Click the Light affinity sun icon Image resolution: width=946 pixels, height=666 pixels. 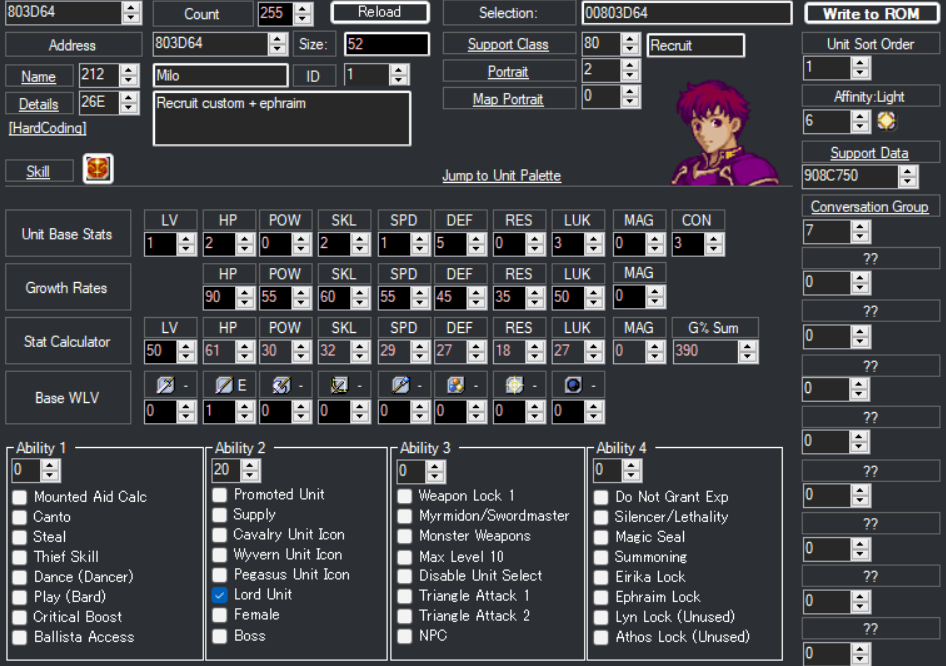tap(887, 121)
